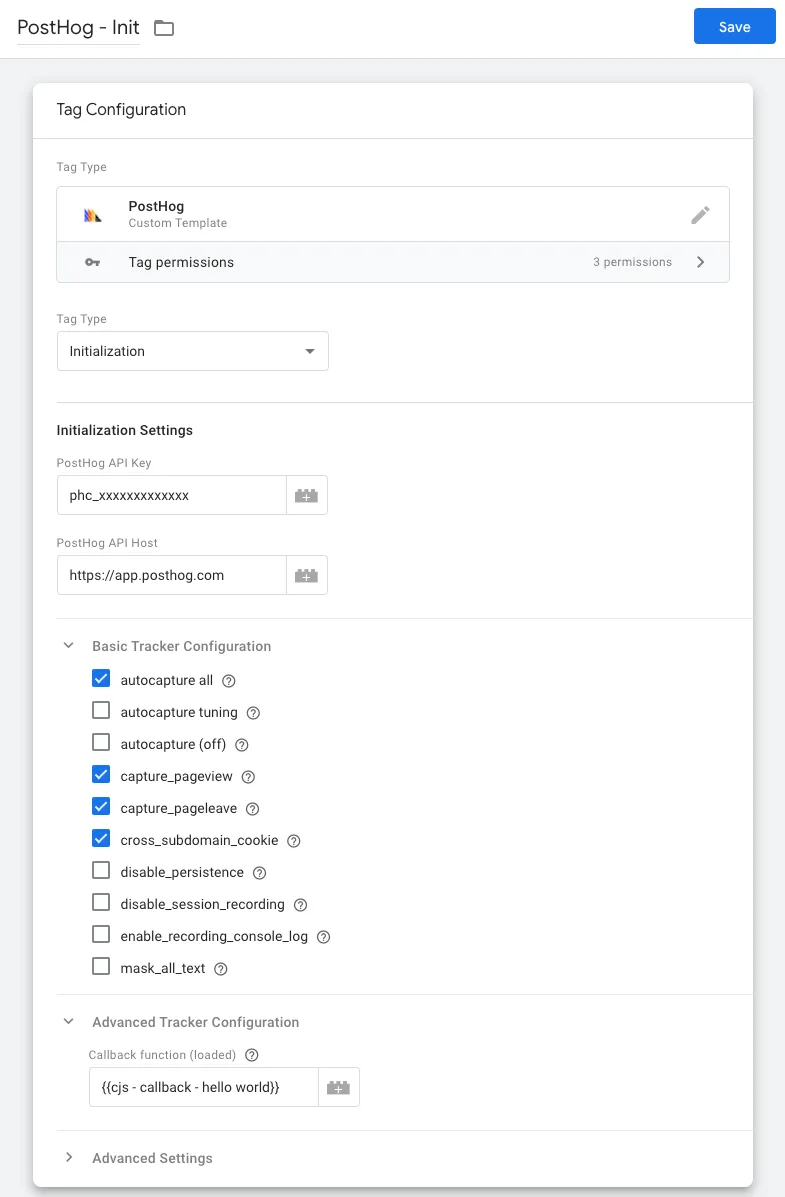Click the variable picker beside PostHog API Host
785x1197 pixels.
[x=307, y=575]
